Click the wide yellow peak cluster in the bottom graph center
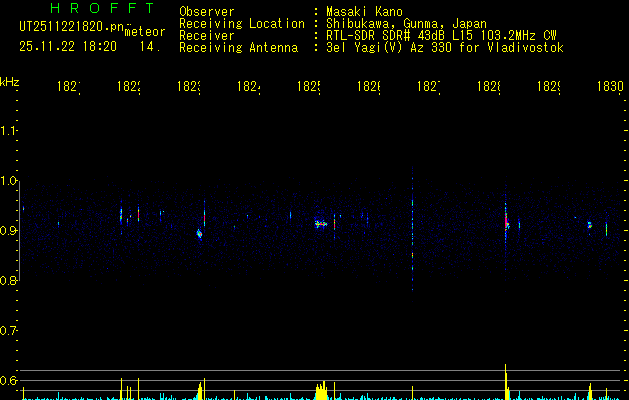This screenshot has height=400, width=629. click(x=321, y=391)
